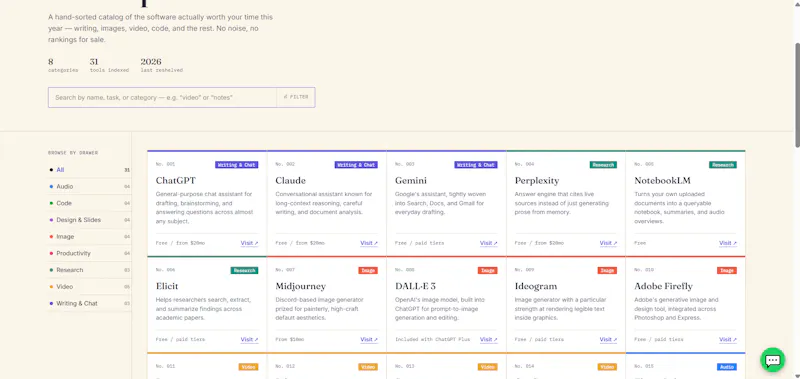Select the Image drawer

pos(89,237)
